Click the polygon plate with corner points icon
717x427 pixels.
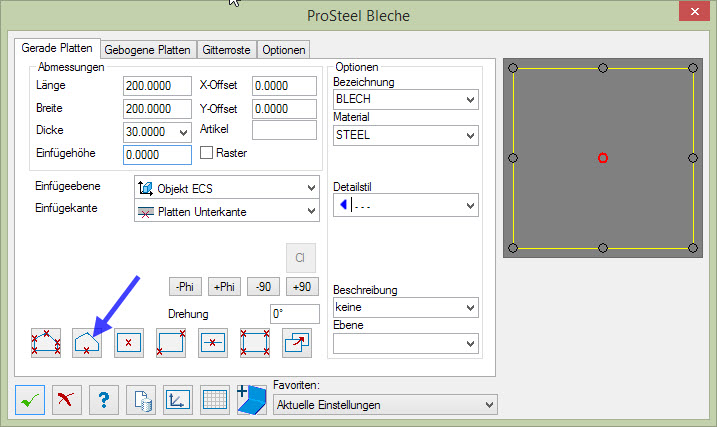pyautogui.click(x=46, y=342)
